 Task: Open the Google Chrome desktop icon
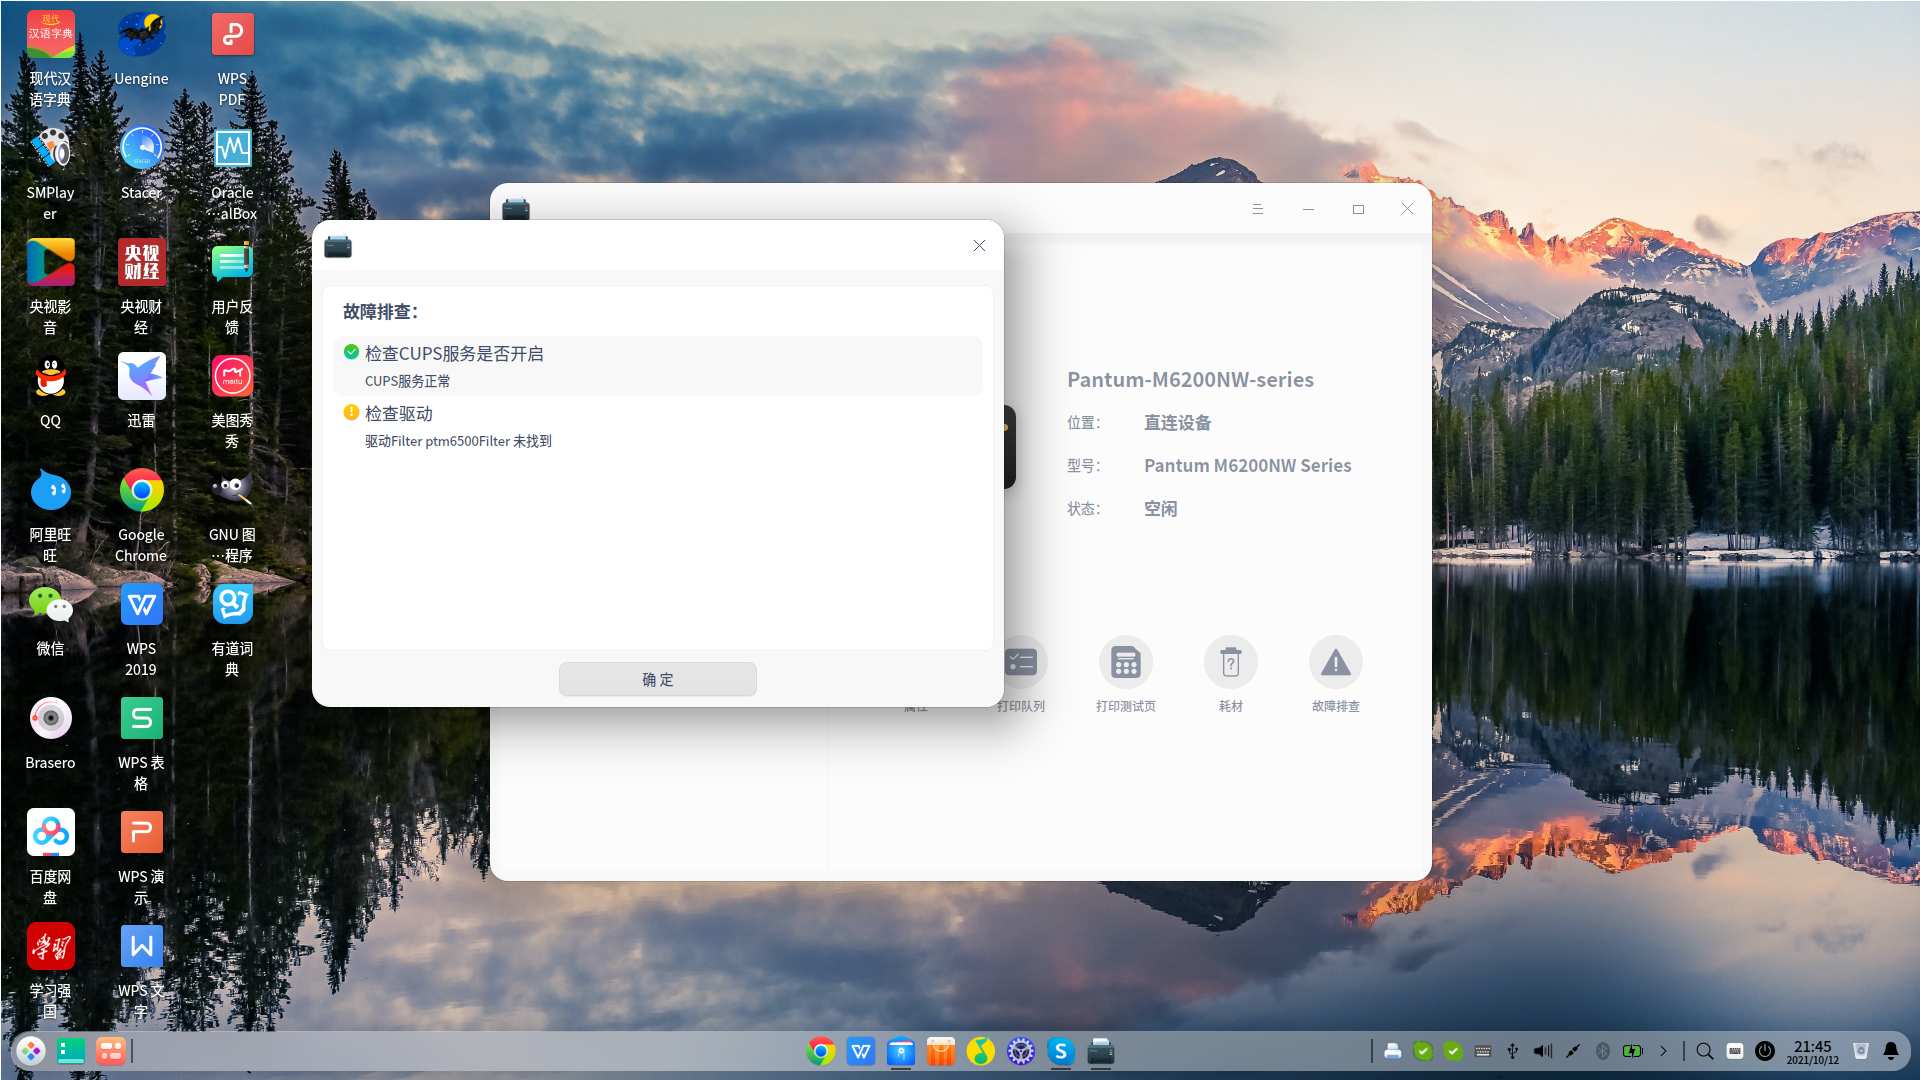click(141, 491)
